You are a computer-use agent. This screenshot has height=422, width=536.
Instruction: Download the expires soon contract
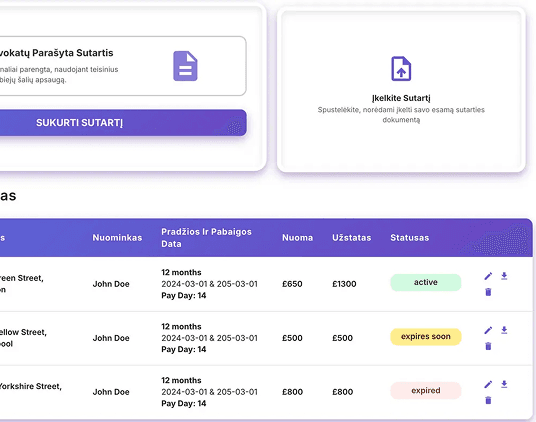(x=504, y=330)
